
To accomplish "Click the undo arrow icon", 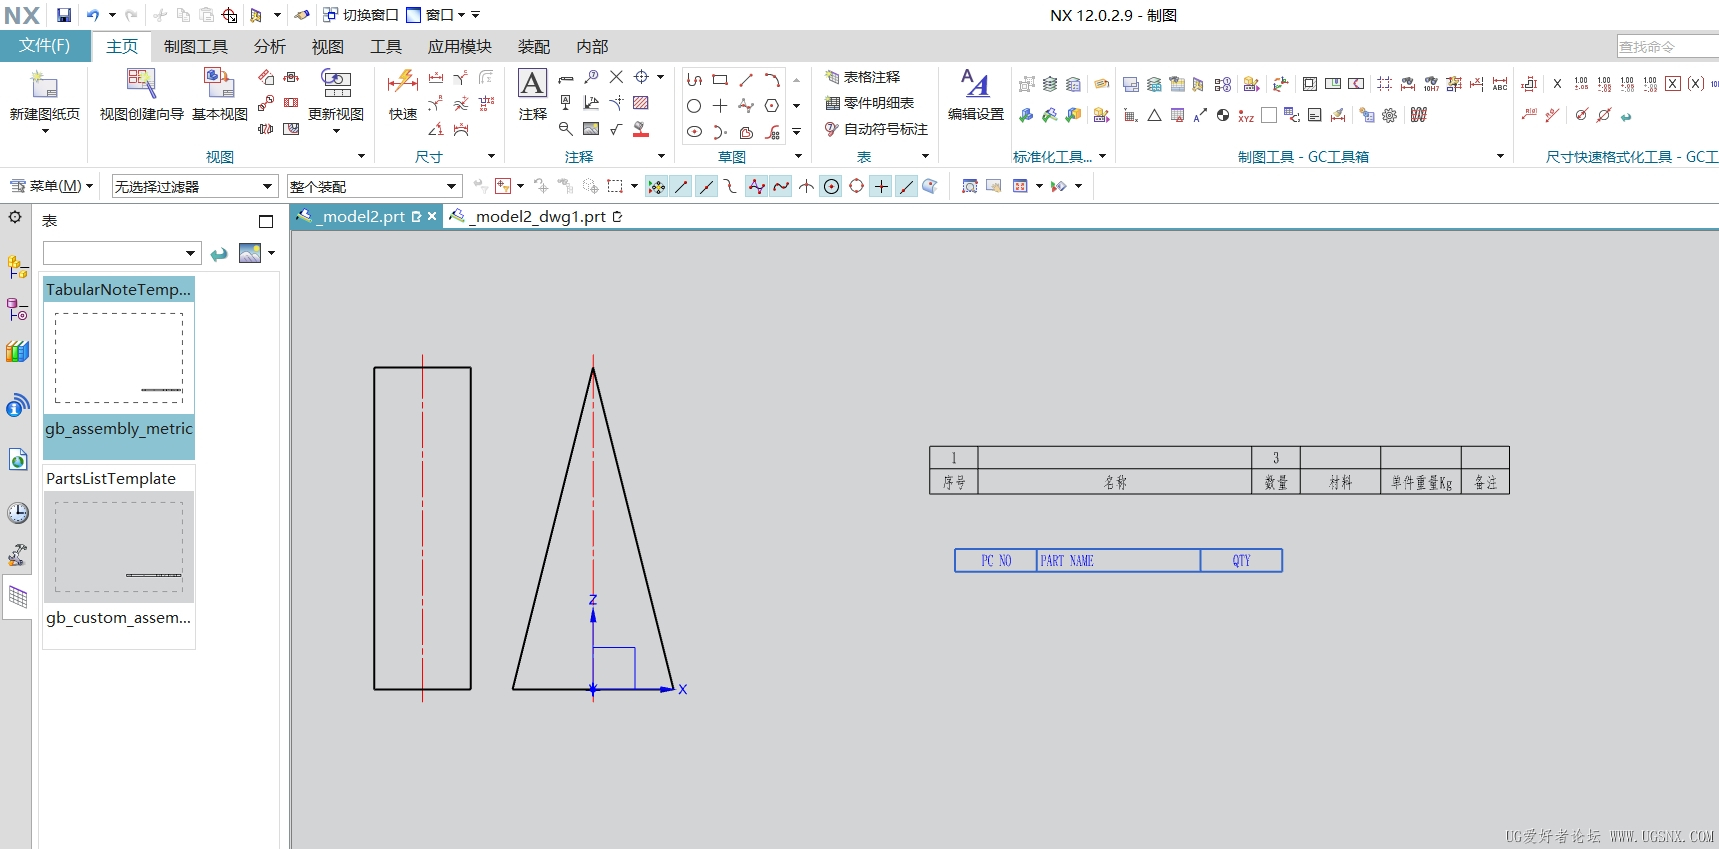I will (93, 15).
